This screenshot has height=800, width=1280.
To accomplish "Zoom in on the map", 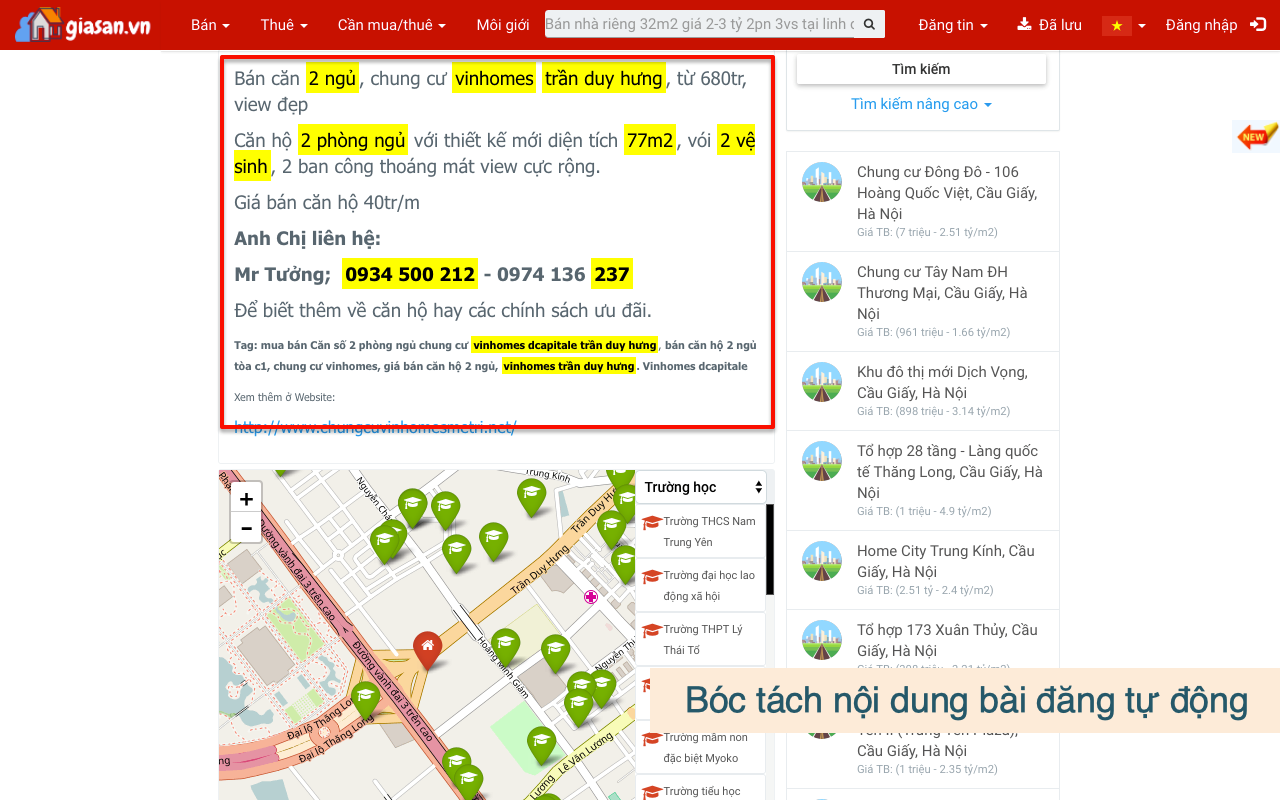I will click(x=246, y=498).
